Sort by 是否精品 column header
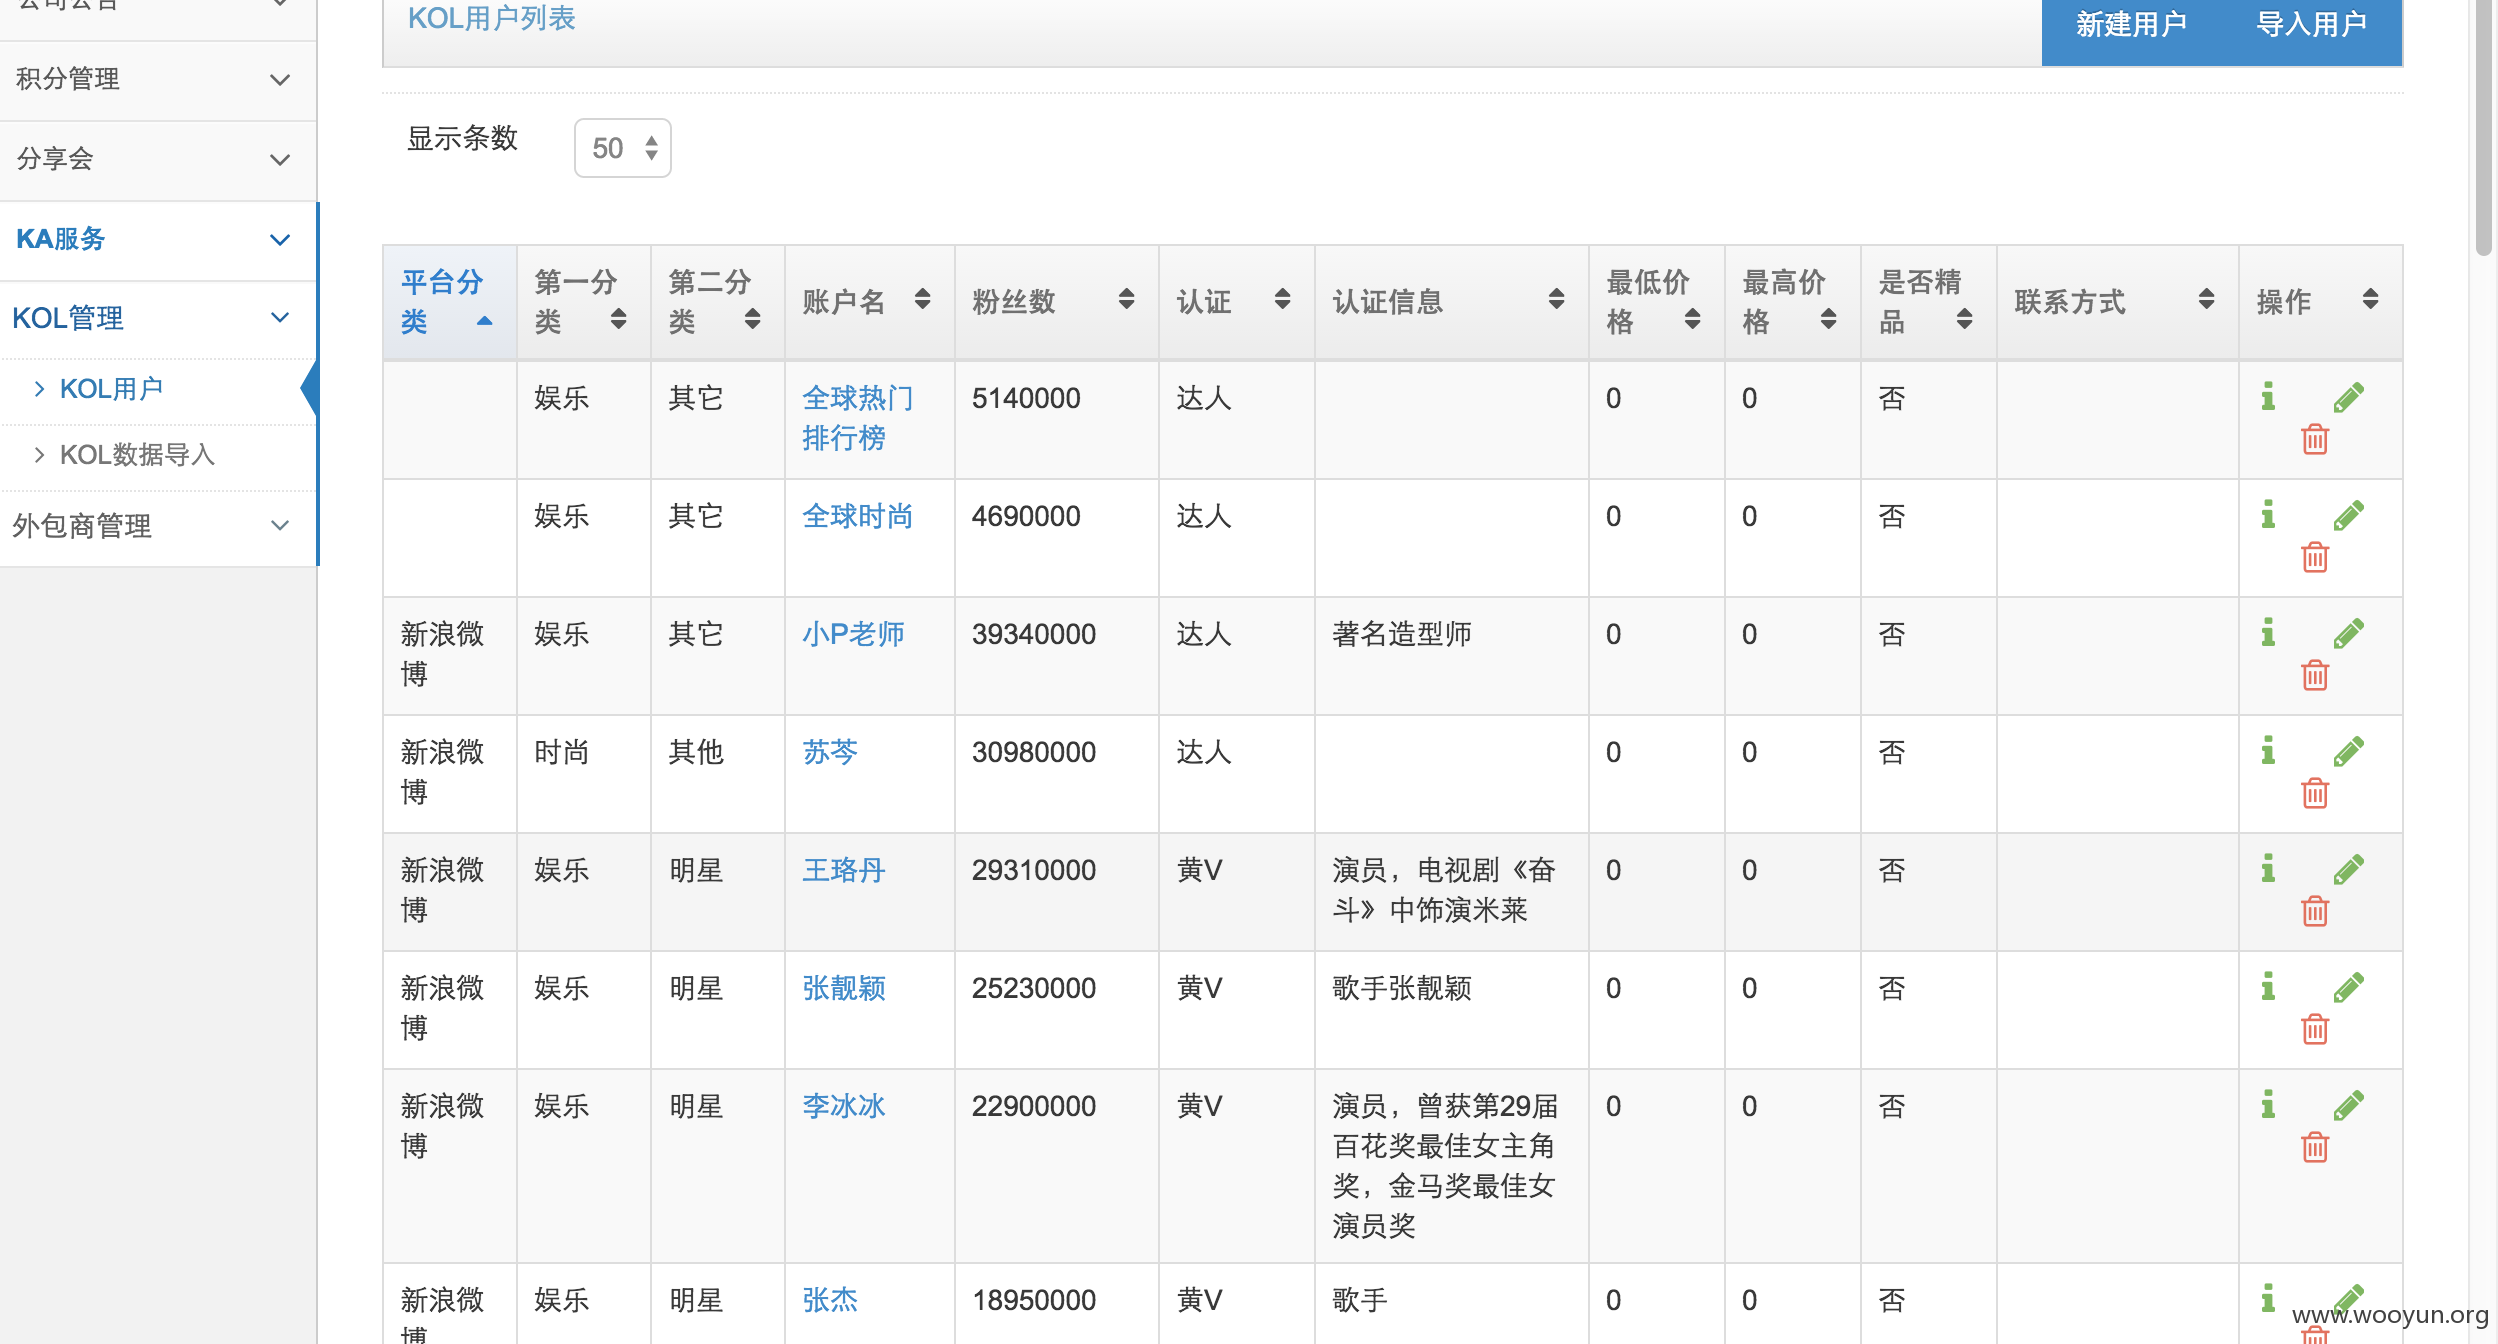The width and height of the screenshot is (2498, 1344). tap(1929, 302)
